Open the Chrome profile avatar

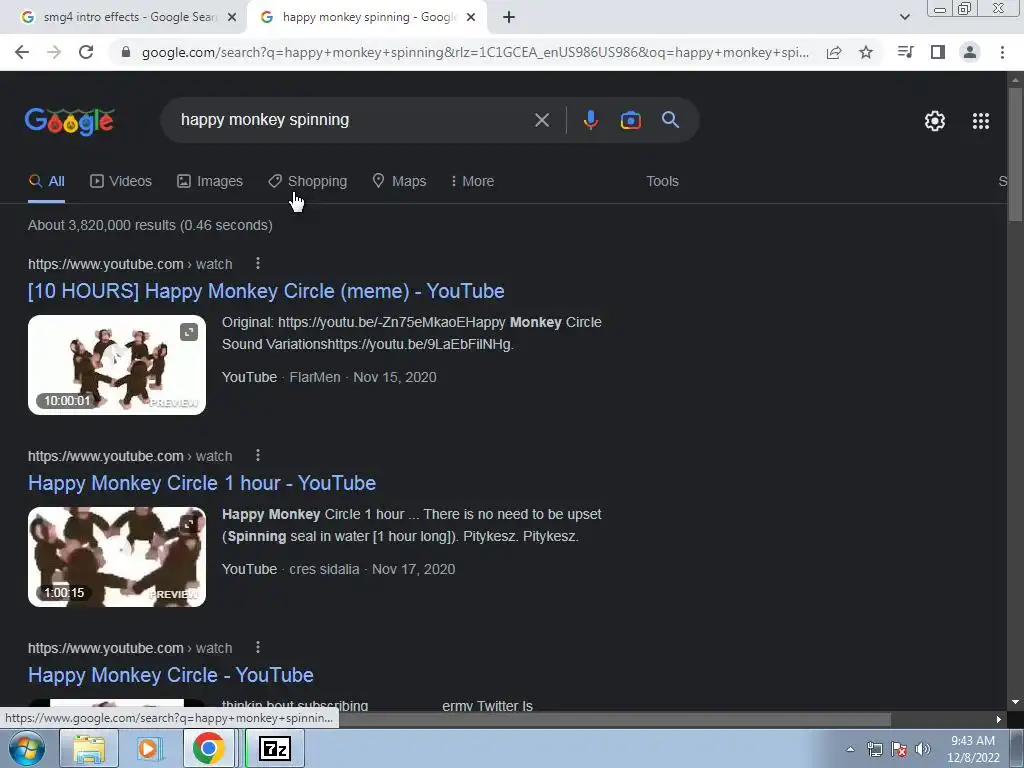[970, 52]
